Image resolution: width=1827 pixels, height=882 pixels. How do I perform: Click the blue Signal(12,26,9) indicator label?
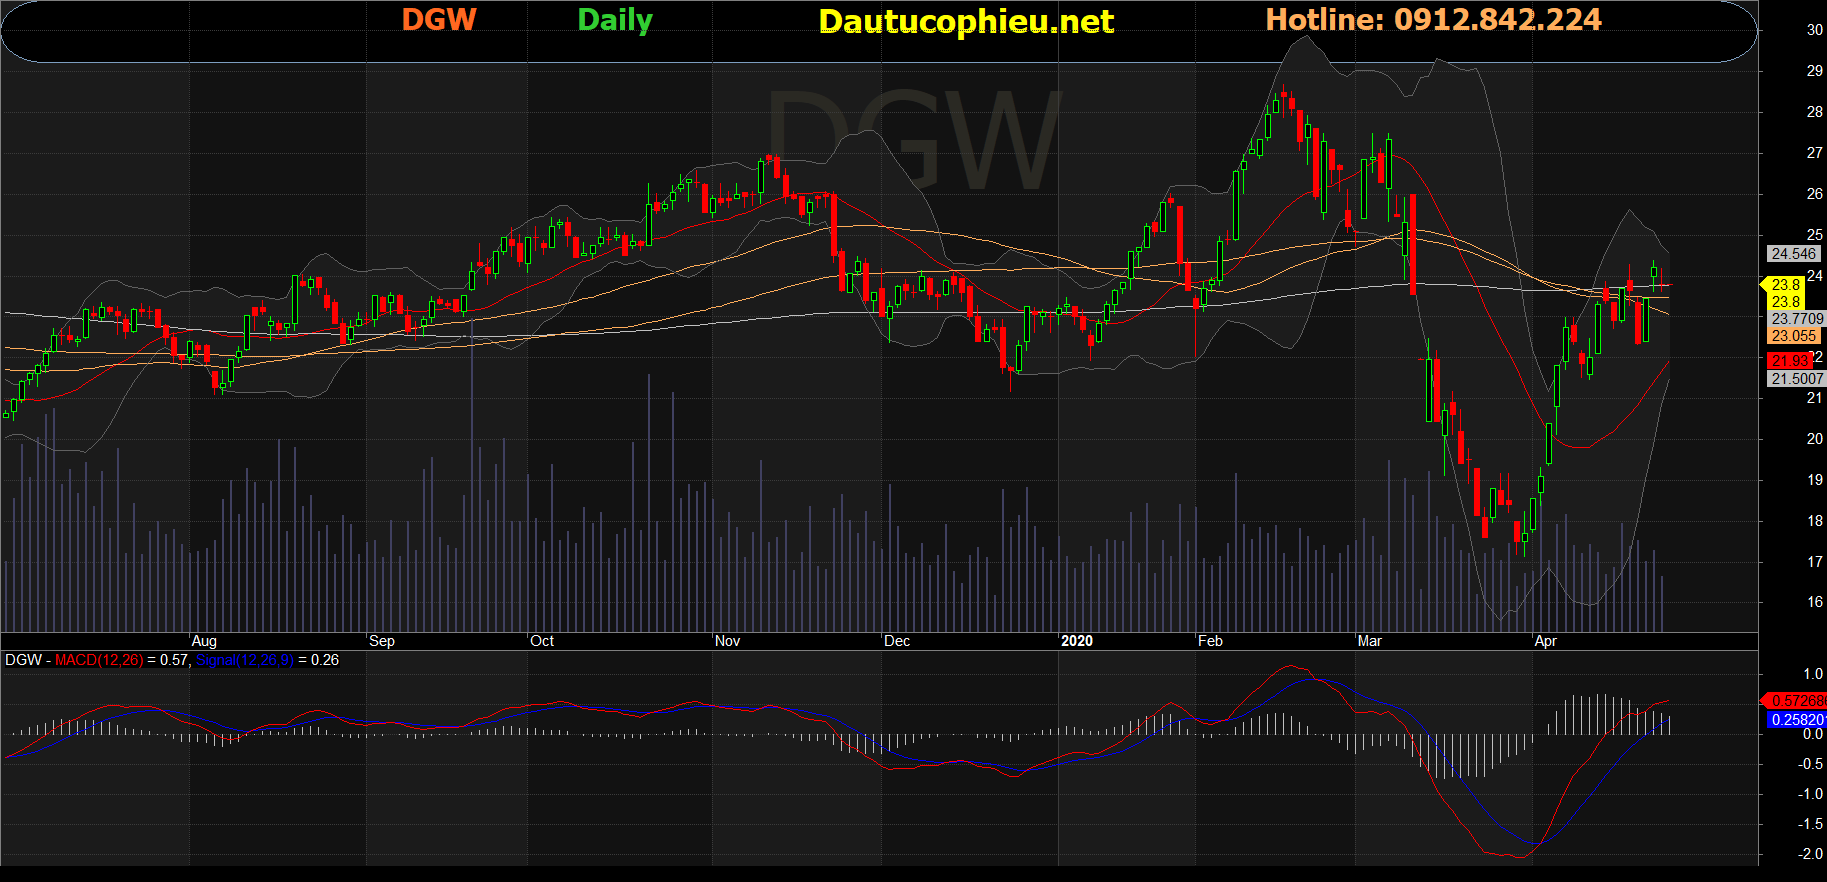click(x=245, y=660)
